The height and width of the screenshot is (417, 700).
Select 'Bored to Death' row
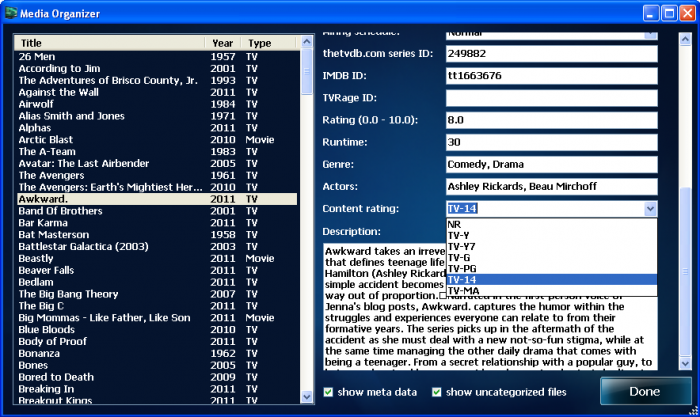pyautogui.click(x=157, y=377)
